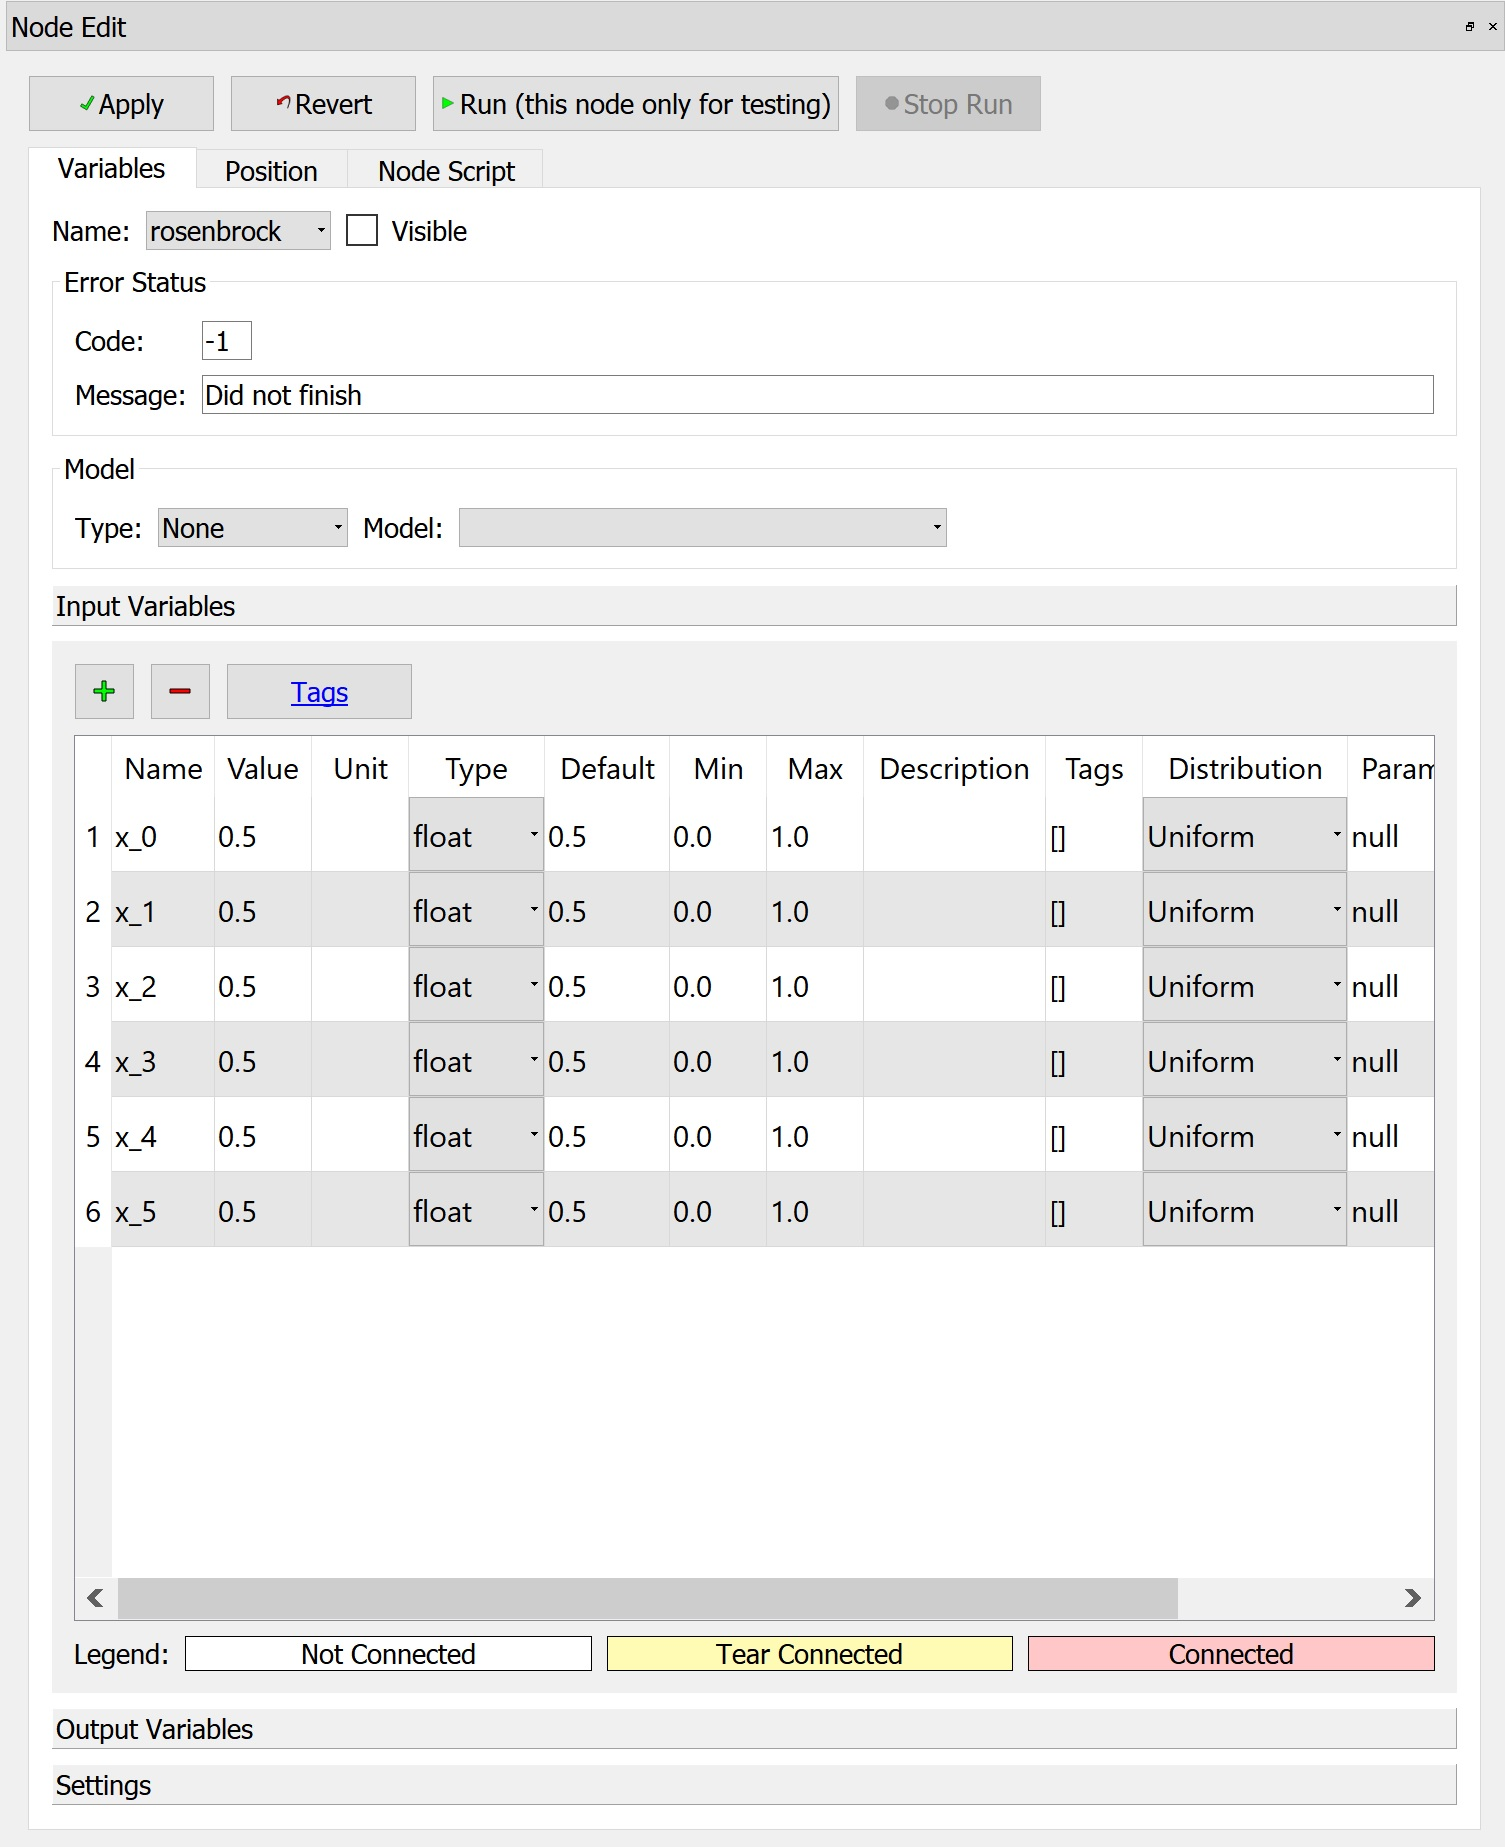Click the Distribution column header
The image size is (1505, 1847).
(1245, 768)
